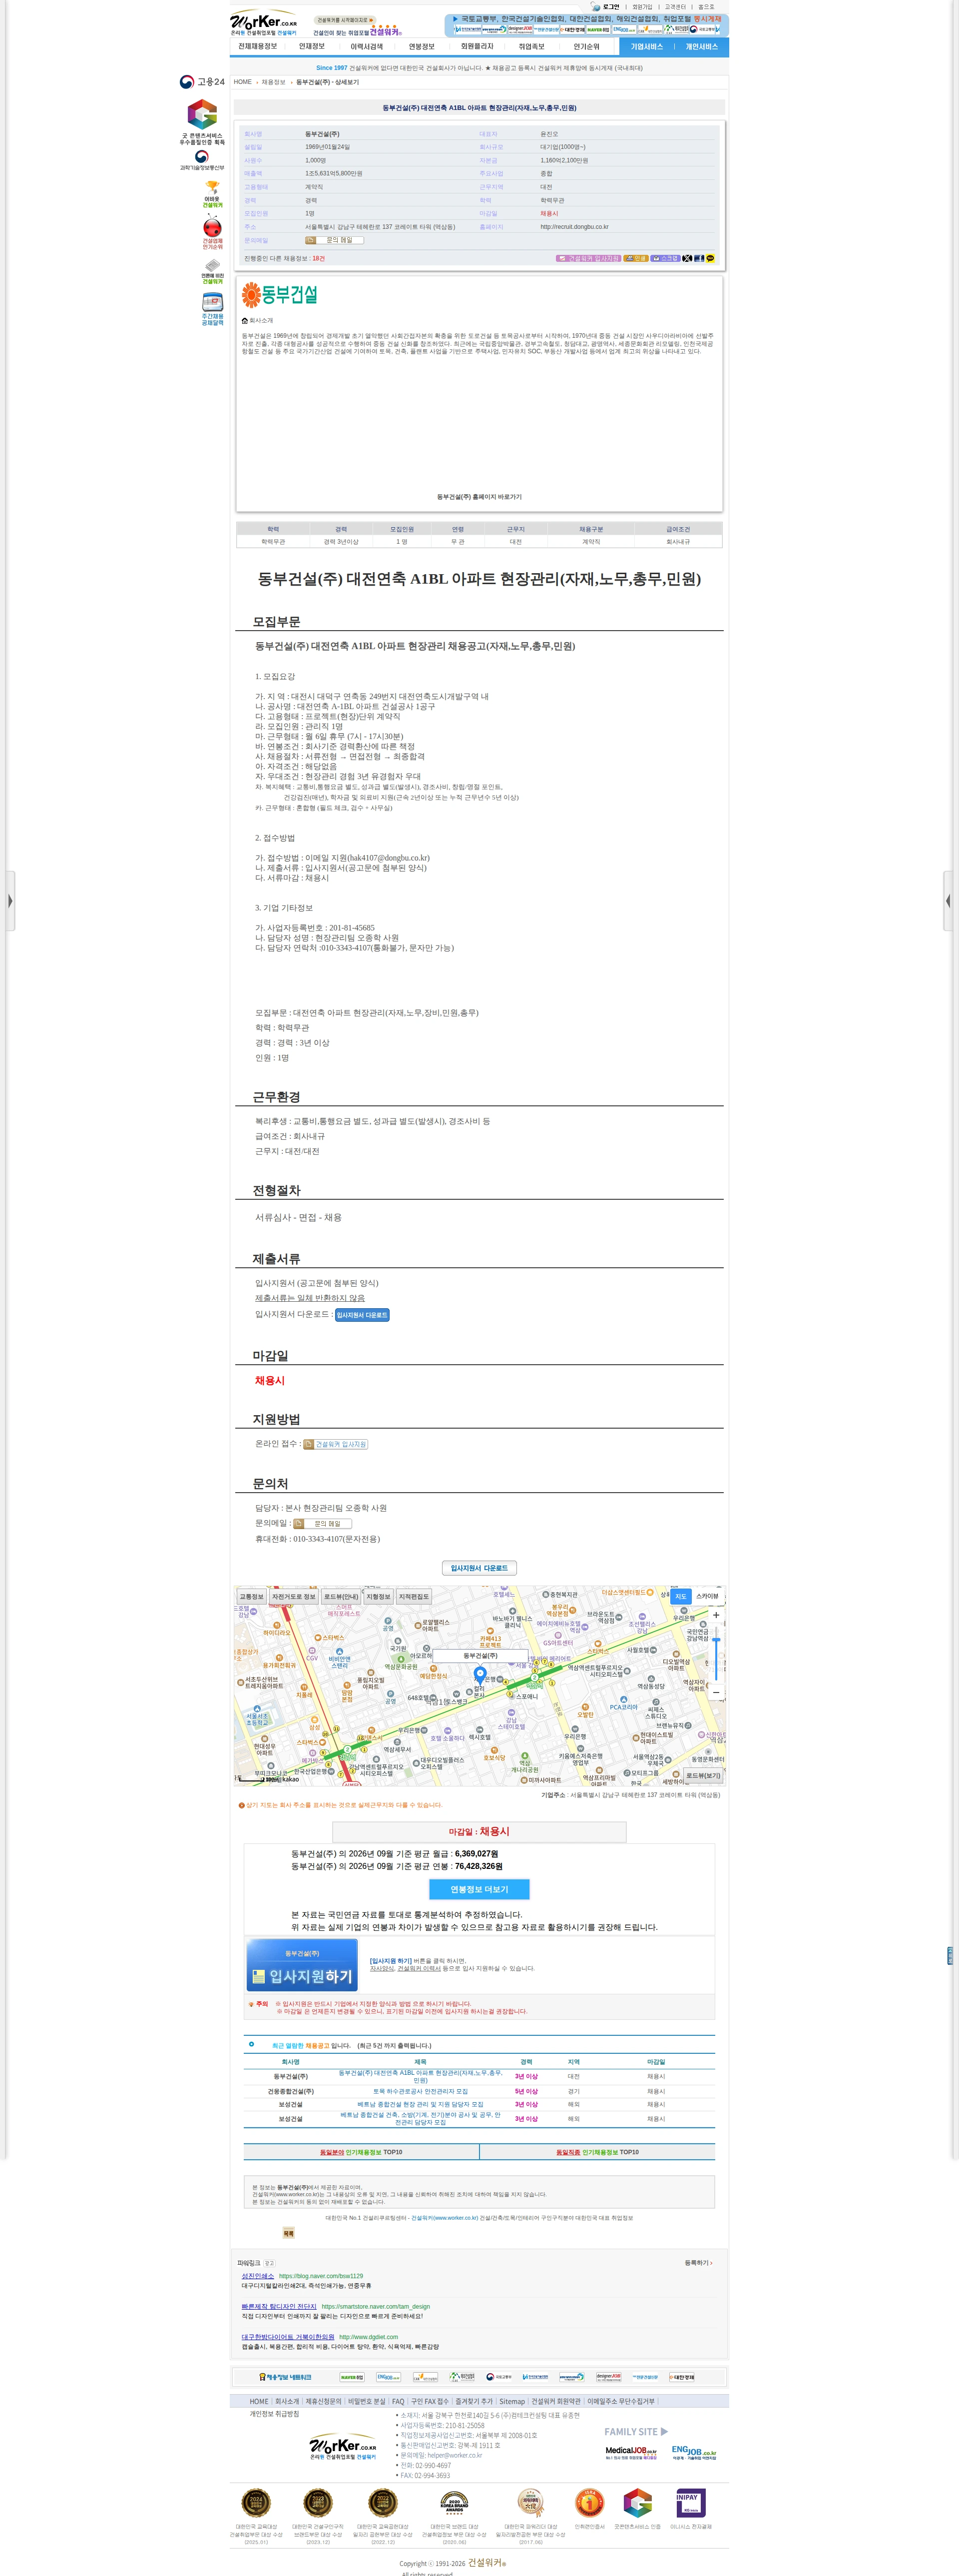
Task: Toggle 지형정보 overlay on the map
Action: pos(378,1597)
